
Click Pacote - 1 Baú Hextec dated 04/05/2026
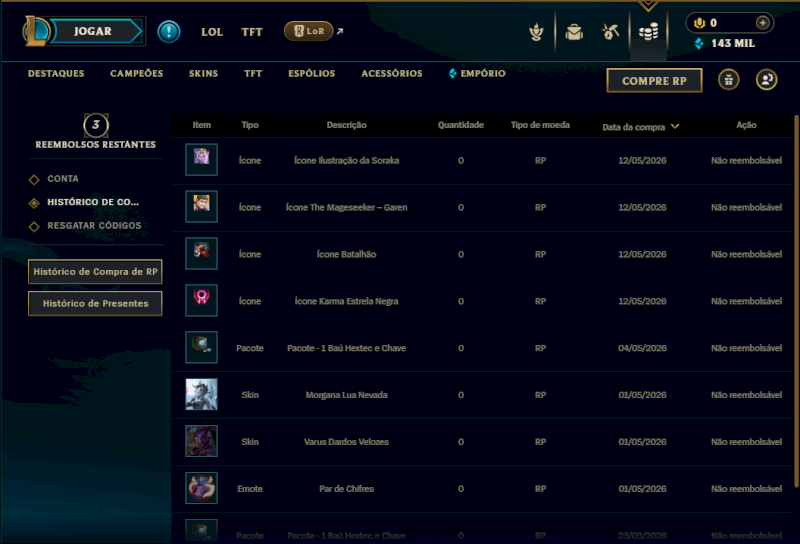346,349
